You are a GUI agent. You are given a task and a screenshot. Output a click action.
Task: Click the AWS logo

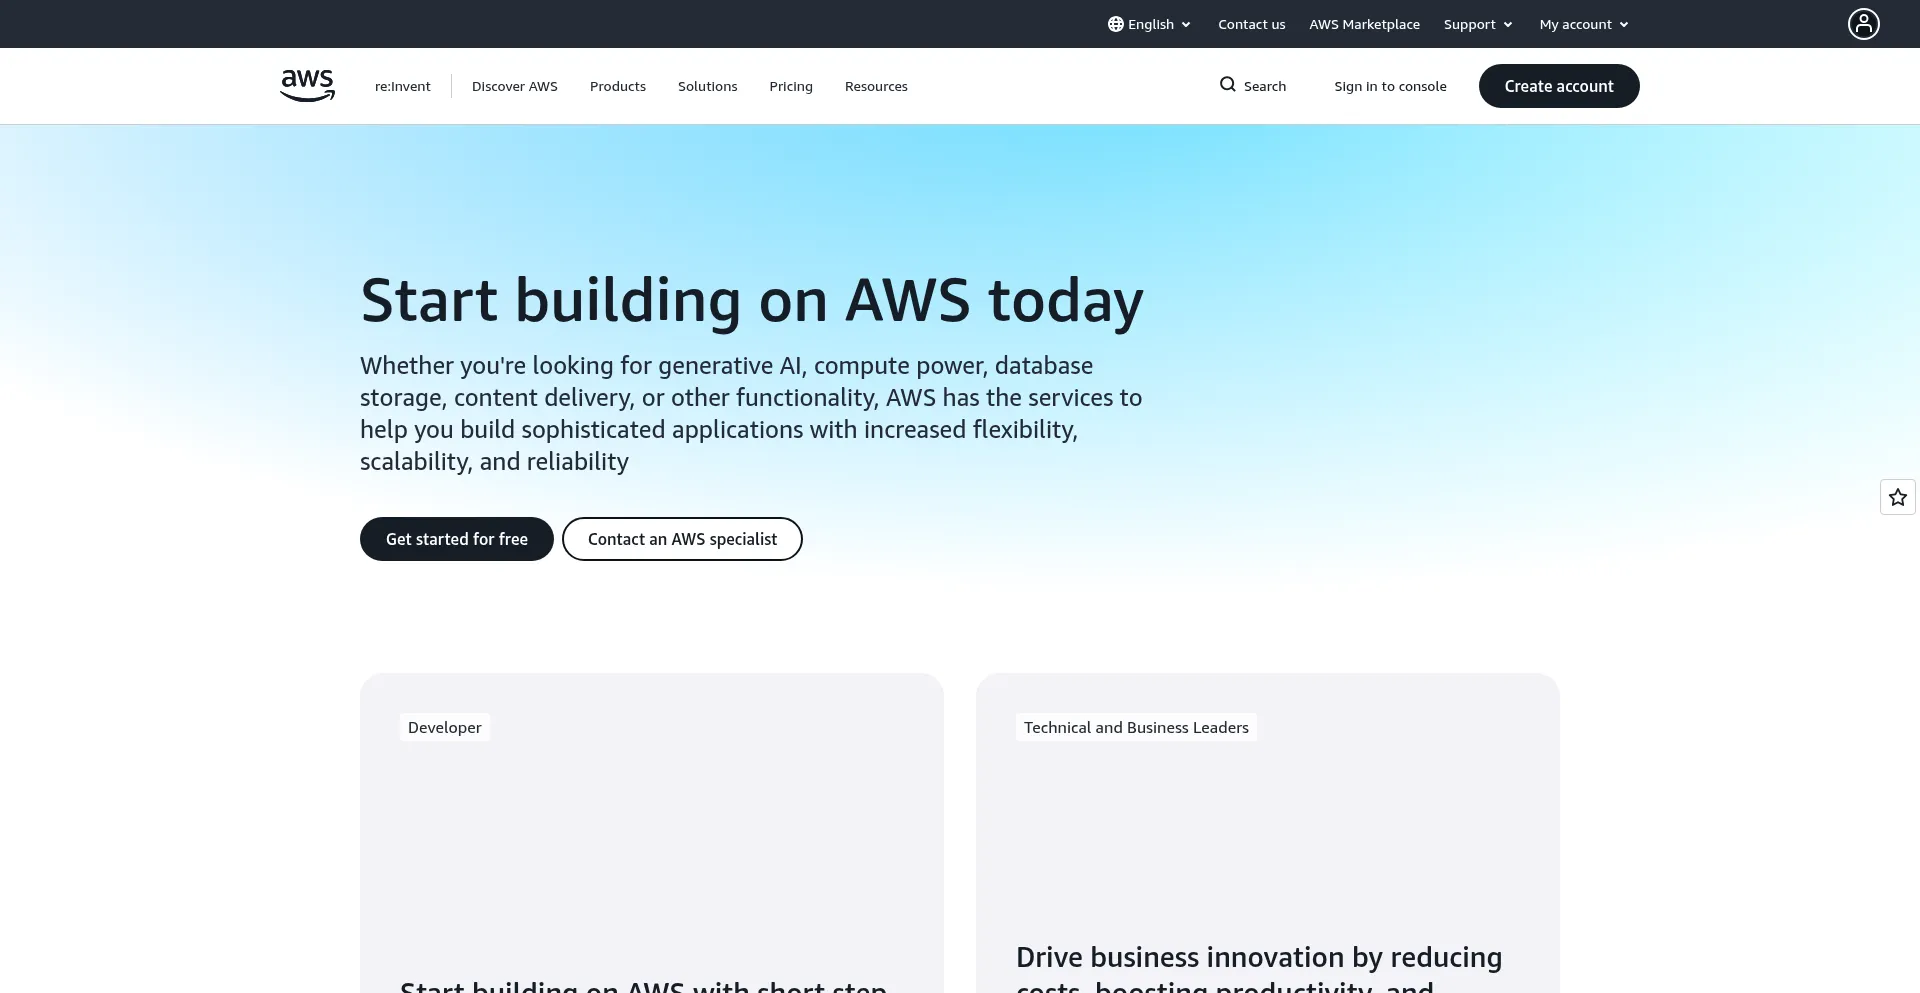pyautogui.click(x=307, y=86)
